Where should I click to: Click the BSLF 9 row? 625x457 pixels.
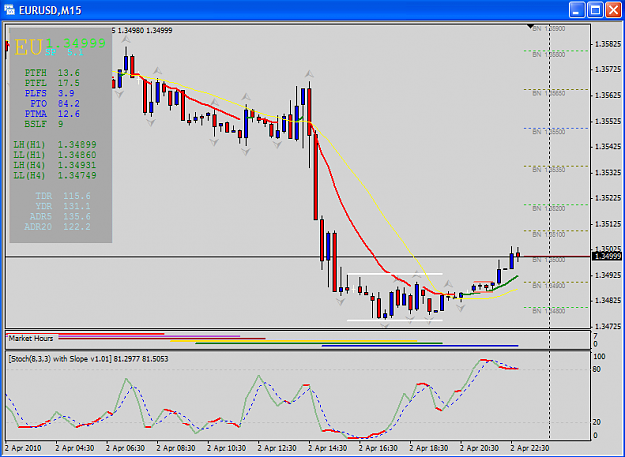click(x=44, y=124)
